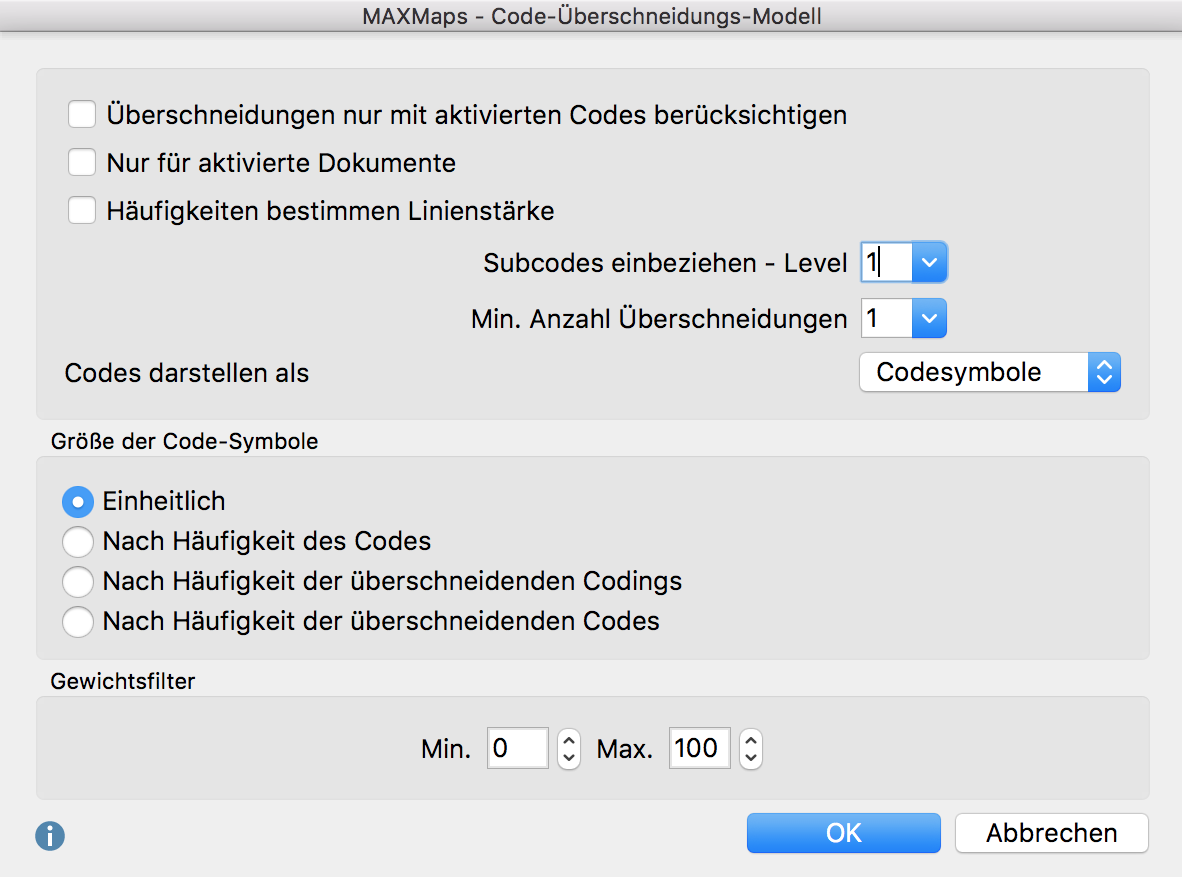Click the 'Subcodes einbeziehen - Level' label
Viewport: 1182px width, 877px height.
666,263
